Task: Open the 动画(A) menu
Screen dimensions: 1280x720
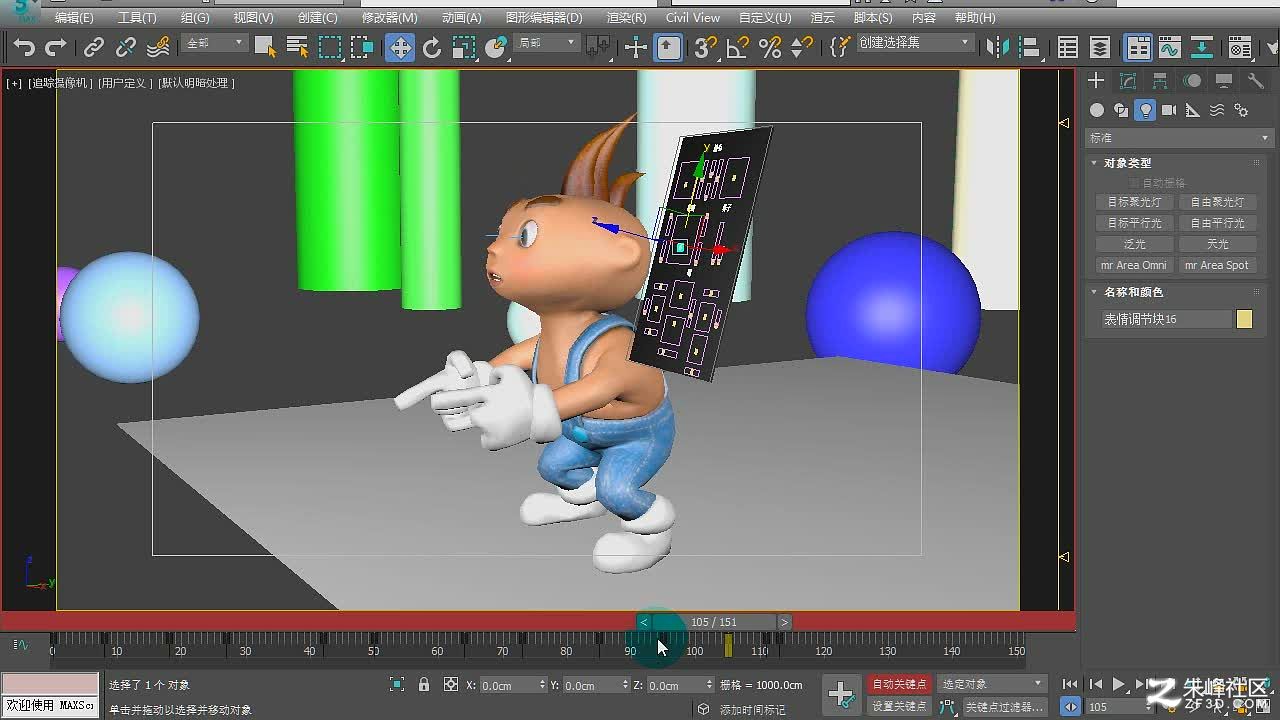Action: tap(461, 18)
